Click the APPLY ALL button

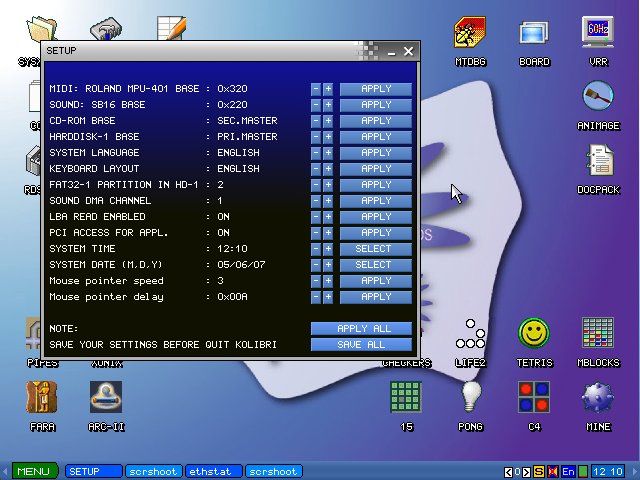[361, 329]
